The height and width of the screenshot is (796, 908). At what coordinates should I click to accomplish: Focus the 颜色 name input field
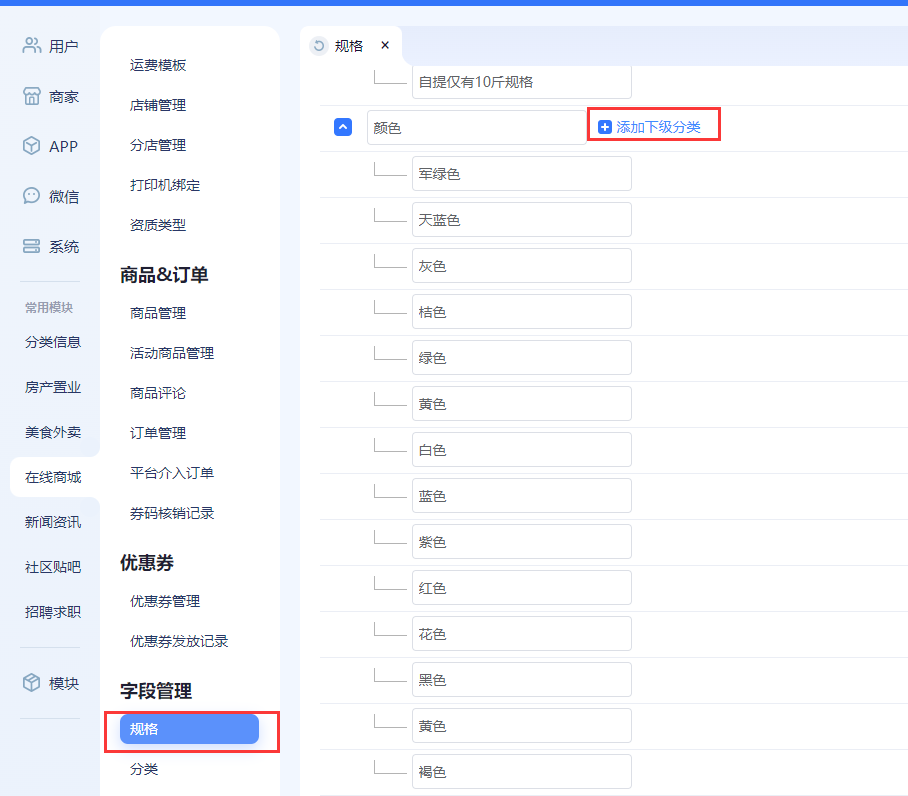click(477, 127)
